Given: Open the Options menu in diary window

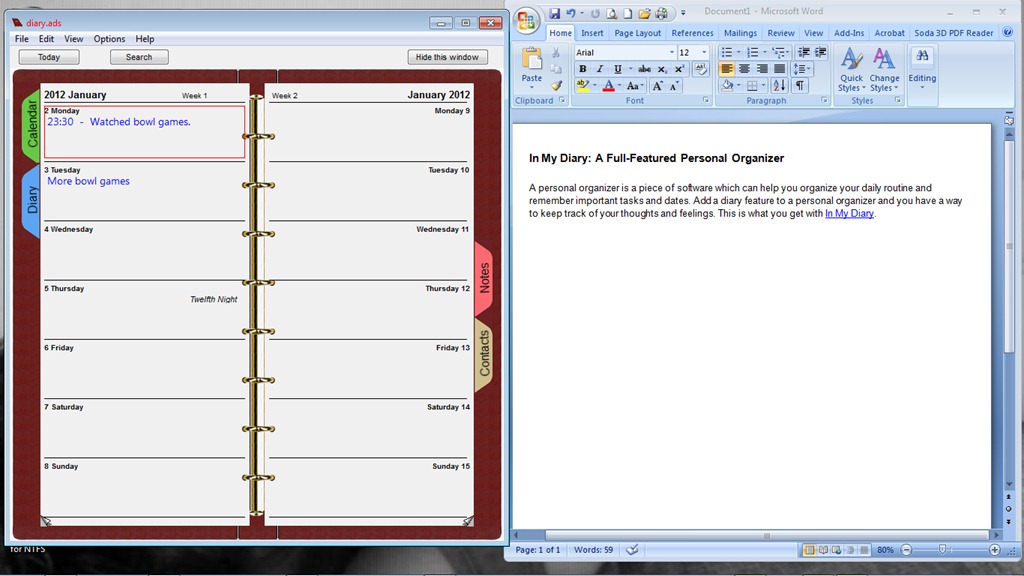Looking at the screenshot, I should tap(109, 39).
